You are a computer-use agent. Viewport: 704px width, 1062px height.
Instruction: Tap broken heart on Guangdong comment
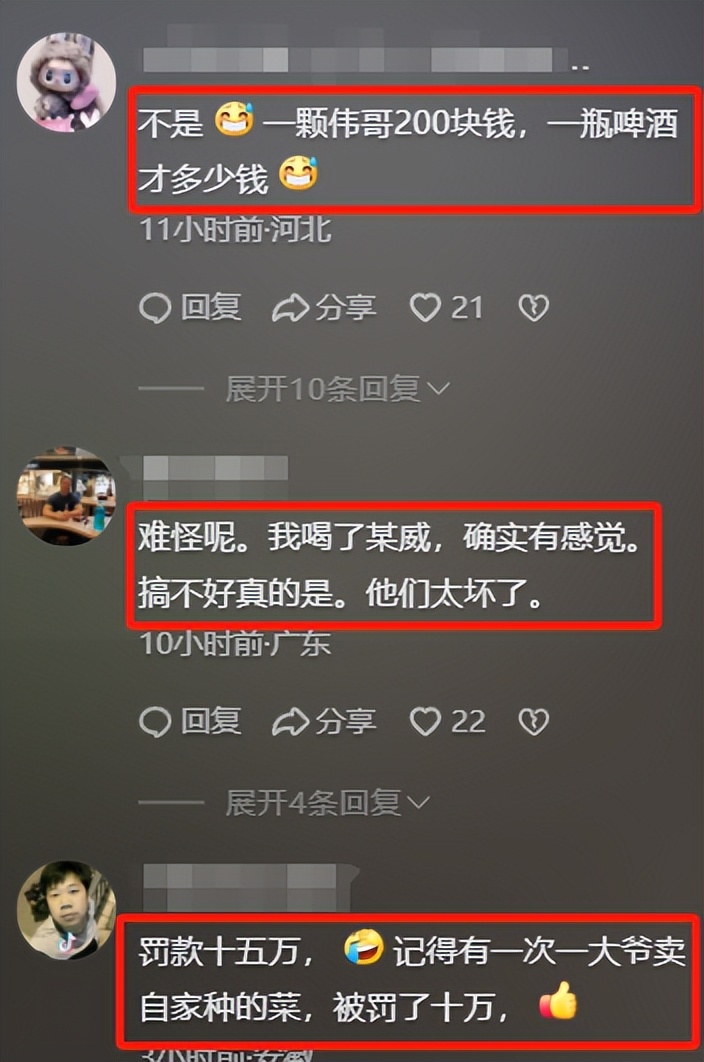point(533,722)
